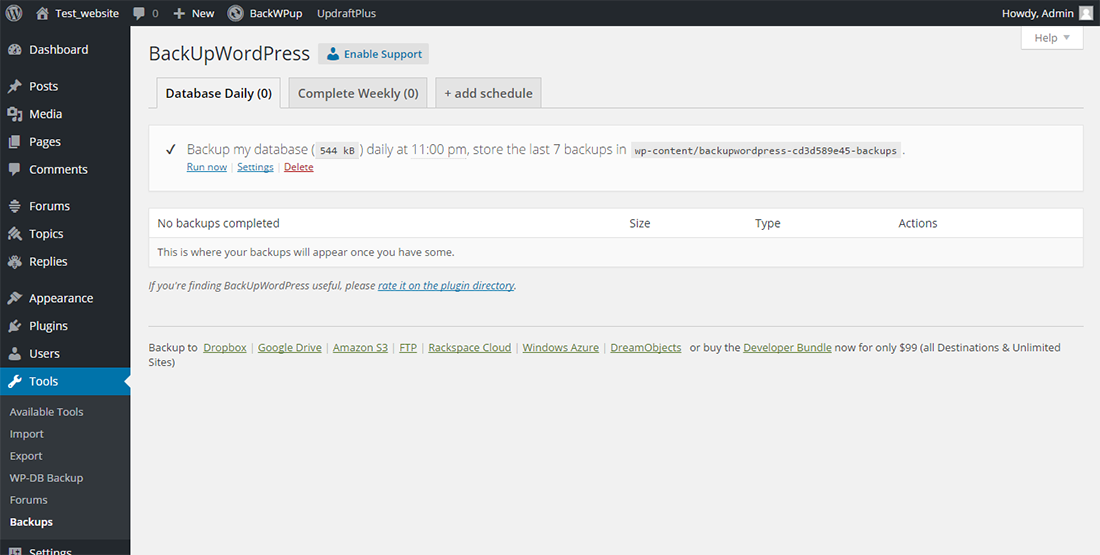Viewport: 1100px width, 555px height.
Task: Open the Amazon S3 destination link
Action: point(361,347)
